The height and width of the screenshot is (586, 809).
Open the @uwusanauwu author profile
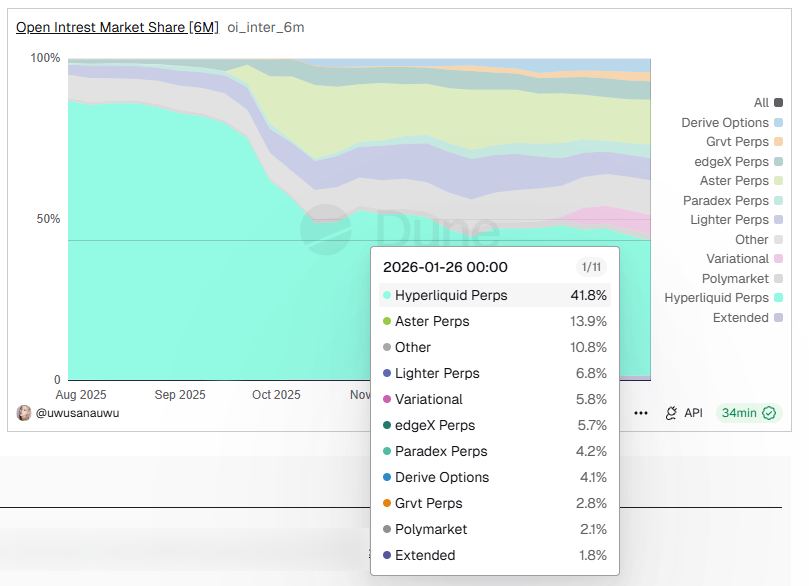click(x=77, y=413)
